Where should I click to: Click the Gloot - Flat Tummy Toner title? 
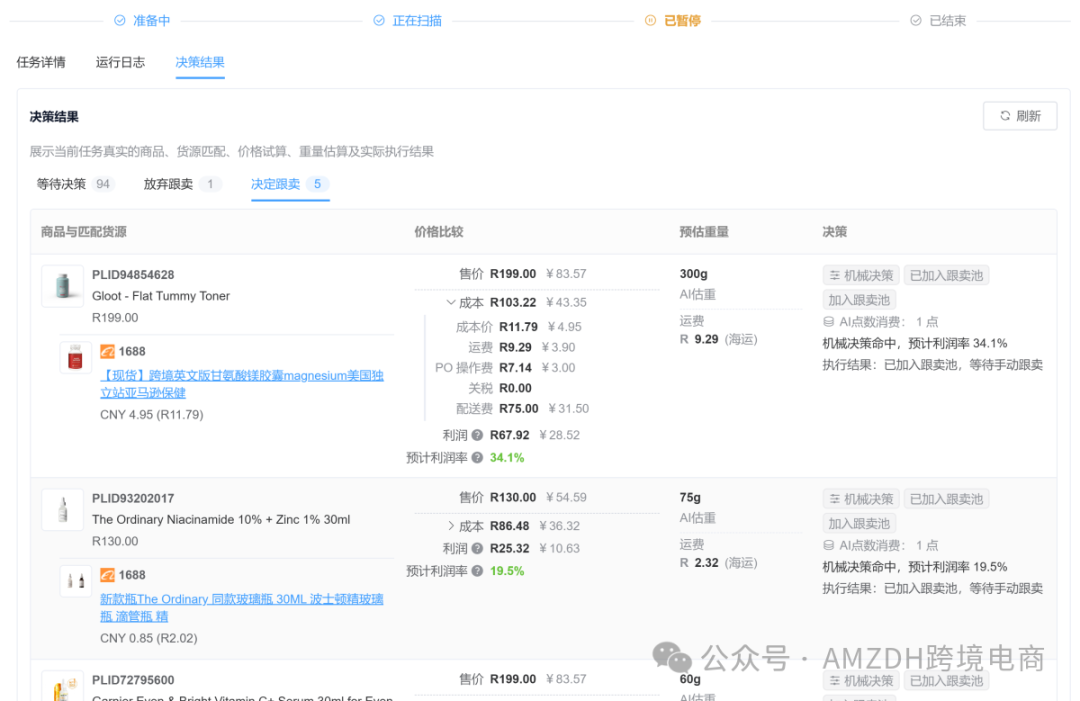coord(161,296)
